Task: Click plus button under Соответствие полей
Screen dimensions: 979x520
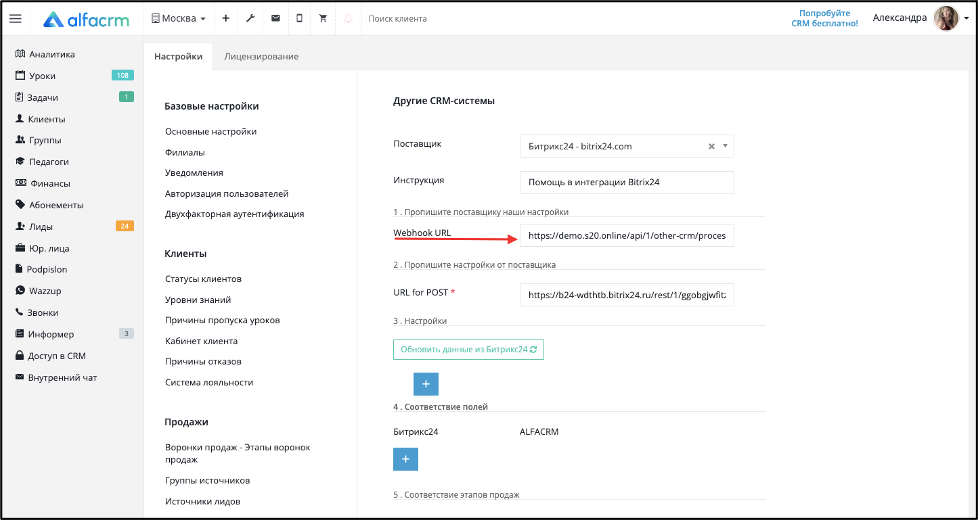Action: 405,459
